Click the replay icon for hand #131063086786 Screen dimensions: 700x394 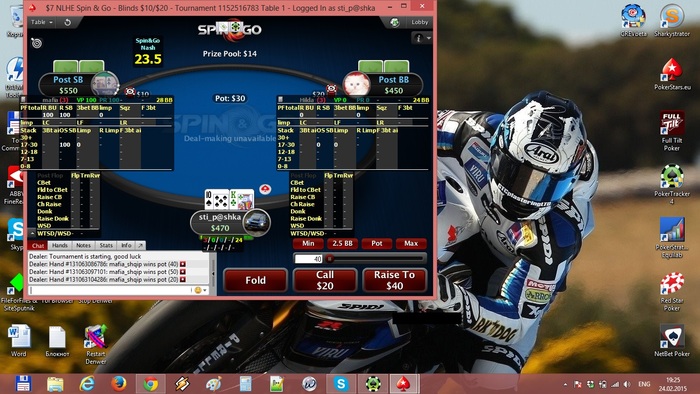tap(183, 264)
